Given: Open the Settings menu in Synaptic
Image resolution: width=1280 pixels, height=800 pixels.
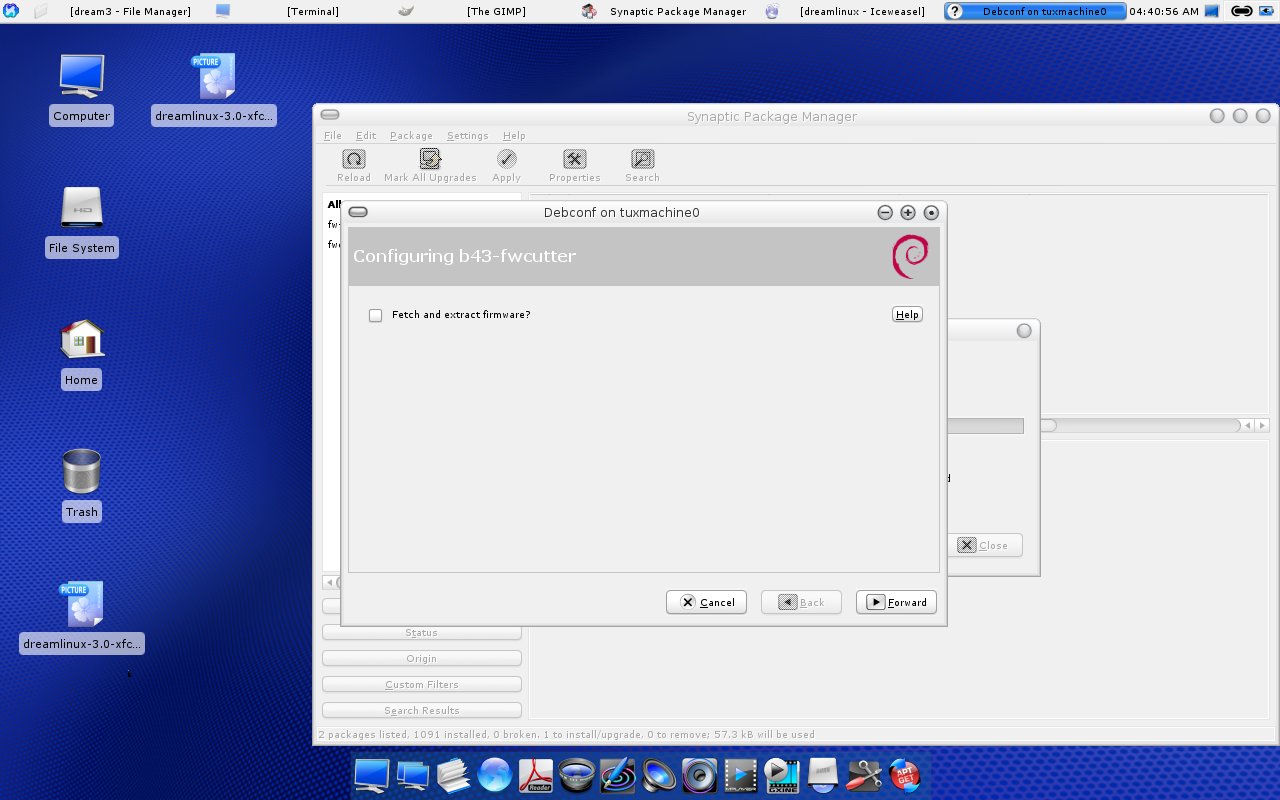Looking at the screenshot, I should pos(467,135).
